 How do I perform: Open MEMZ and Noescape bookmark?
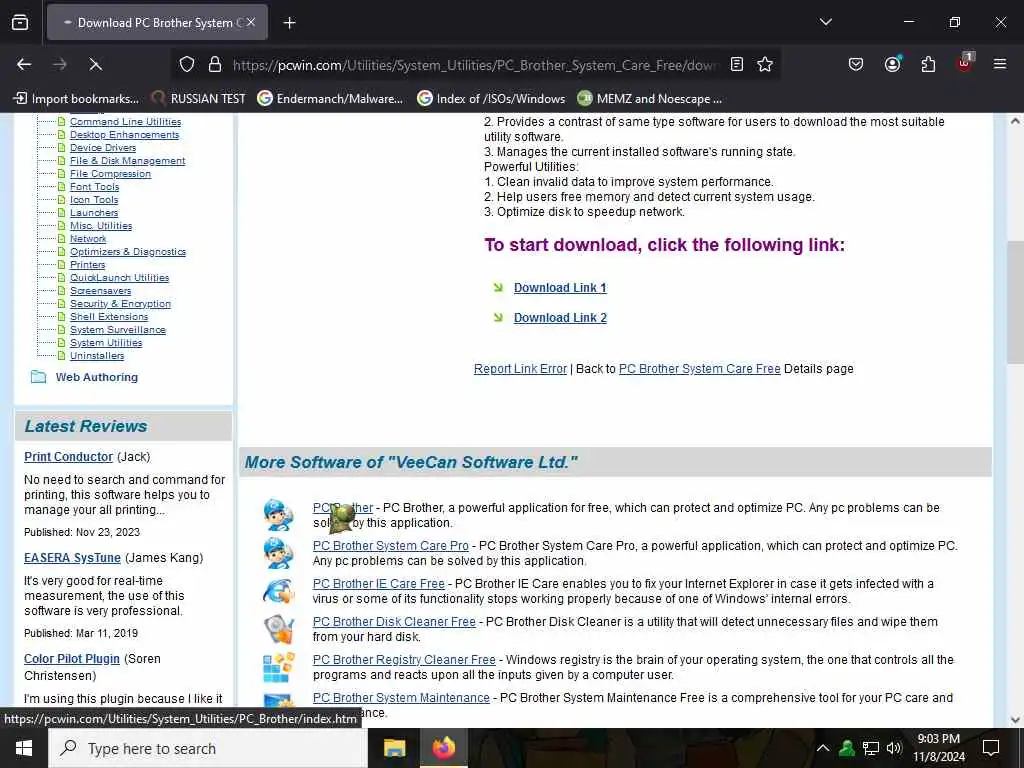(650, 99)
